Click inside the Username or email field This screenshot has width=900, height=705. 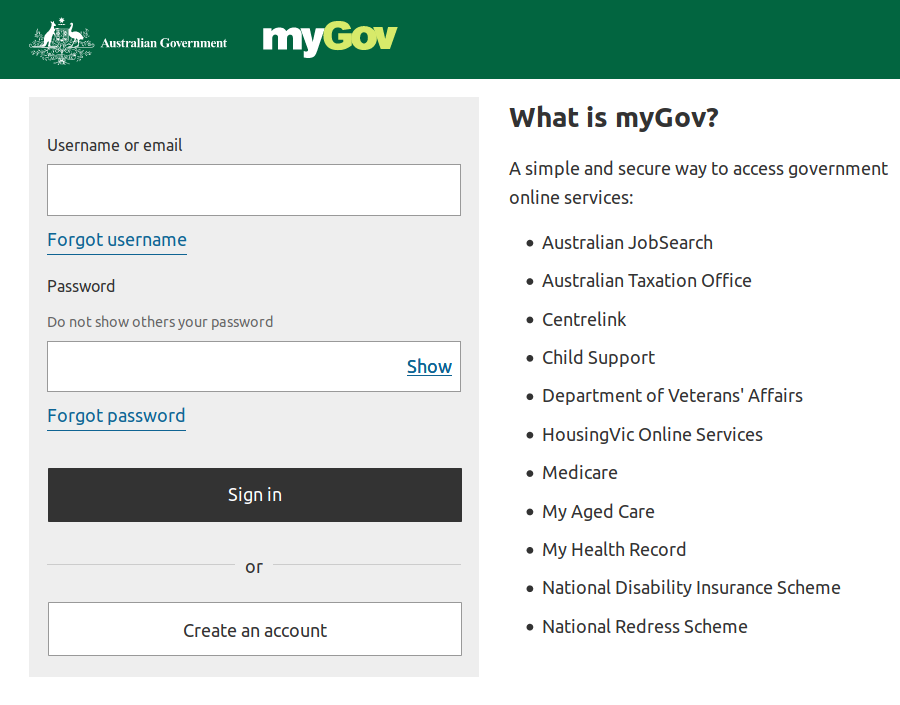[254, 189]
